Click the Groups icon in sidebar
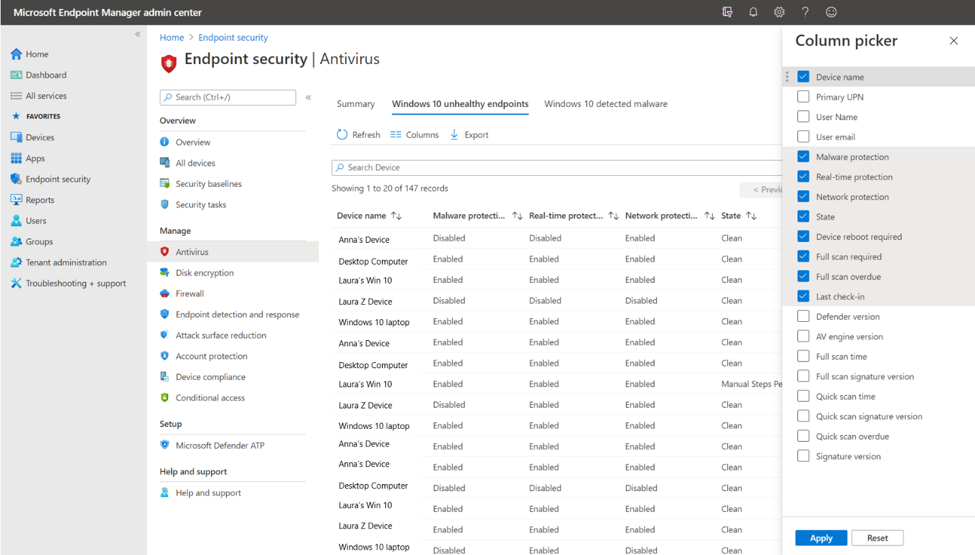The height and width of the screenshot is (555, 975). [16, 242]
